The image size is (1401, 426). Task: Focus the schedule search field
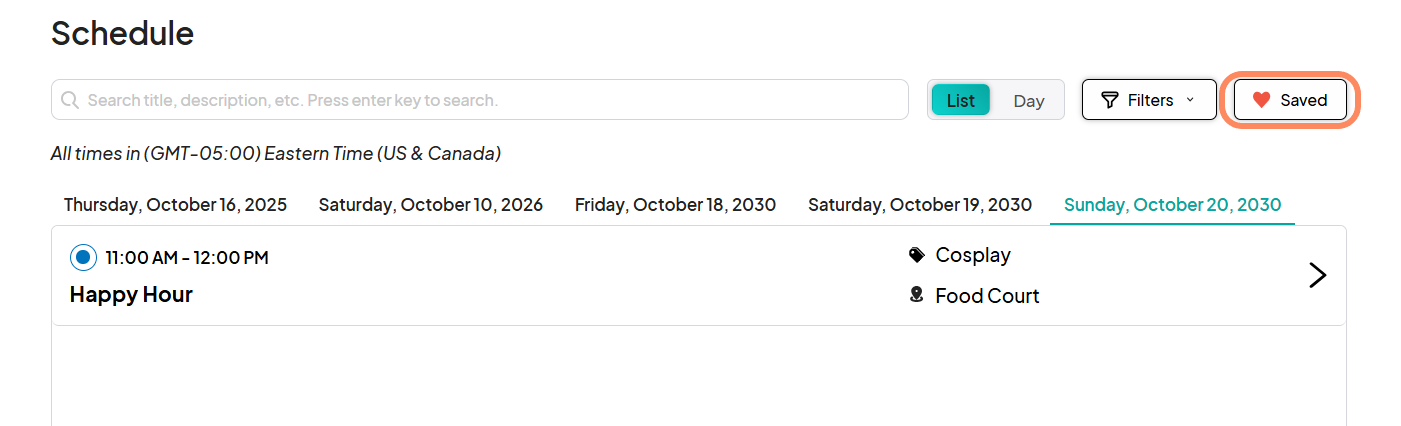click(x=480, y=100)
